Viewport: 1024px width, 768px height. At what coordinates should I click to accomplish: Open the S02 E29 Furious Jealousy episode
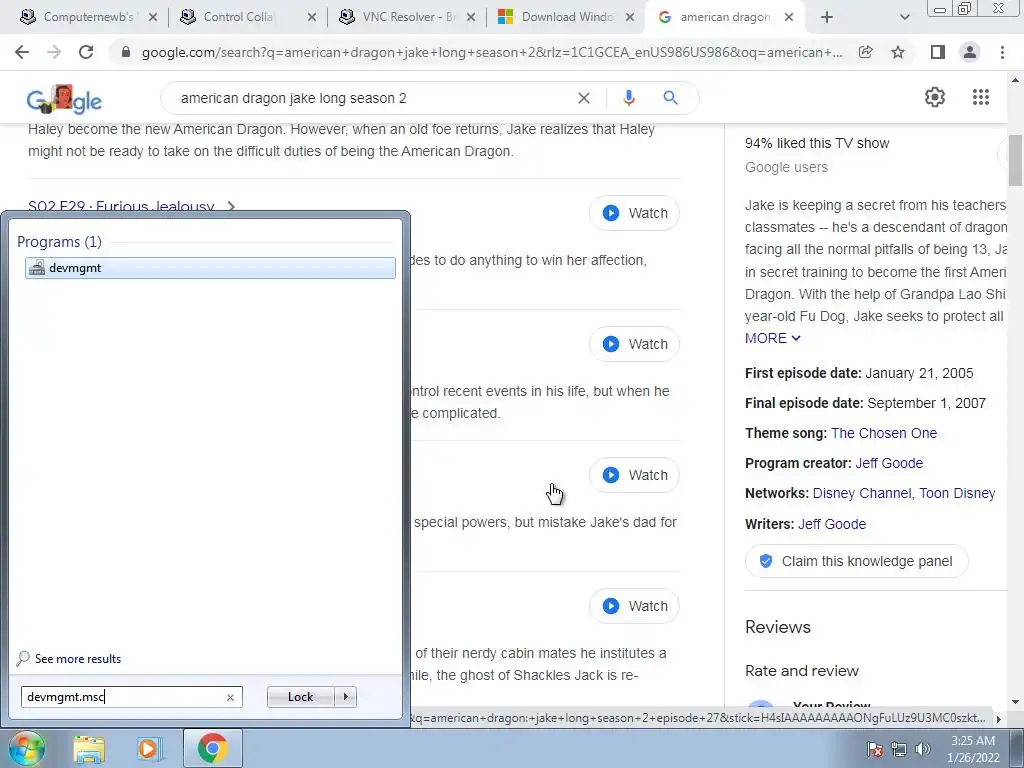[x=121, y=206]
